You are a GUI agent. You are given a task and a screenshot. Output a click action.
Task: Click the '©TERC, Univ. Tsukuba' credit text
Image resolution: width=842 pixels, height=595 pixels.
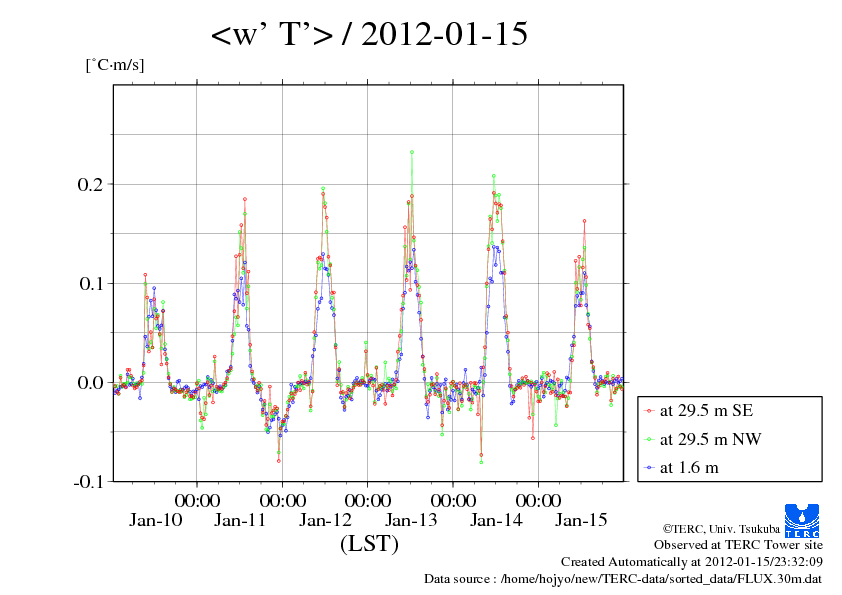point(721,529)
